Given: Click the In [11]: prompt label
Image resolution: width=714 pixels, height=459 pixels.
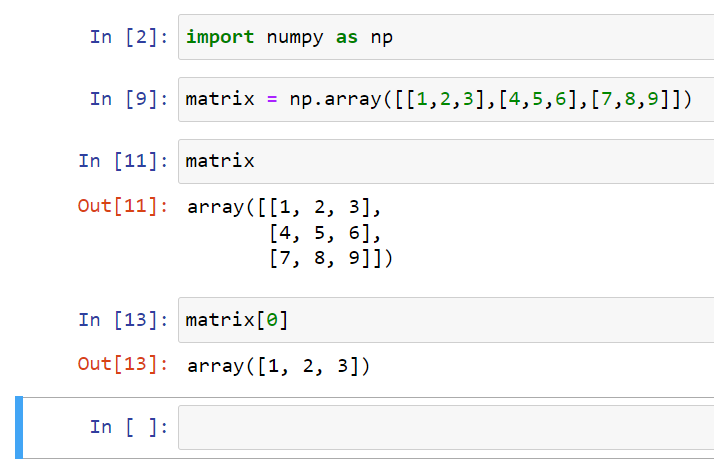Looking at the screenshot, I should click(123, 161).
